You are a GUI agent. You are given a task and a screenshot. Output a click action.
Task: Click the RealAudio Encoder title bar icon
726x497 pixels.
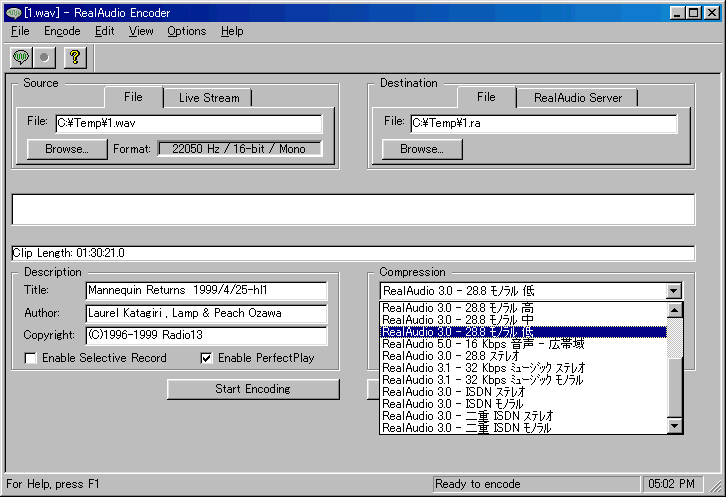tap(14, 13)
